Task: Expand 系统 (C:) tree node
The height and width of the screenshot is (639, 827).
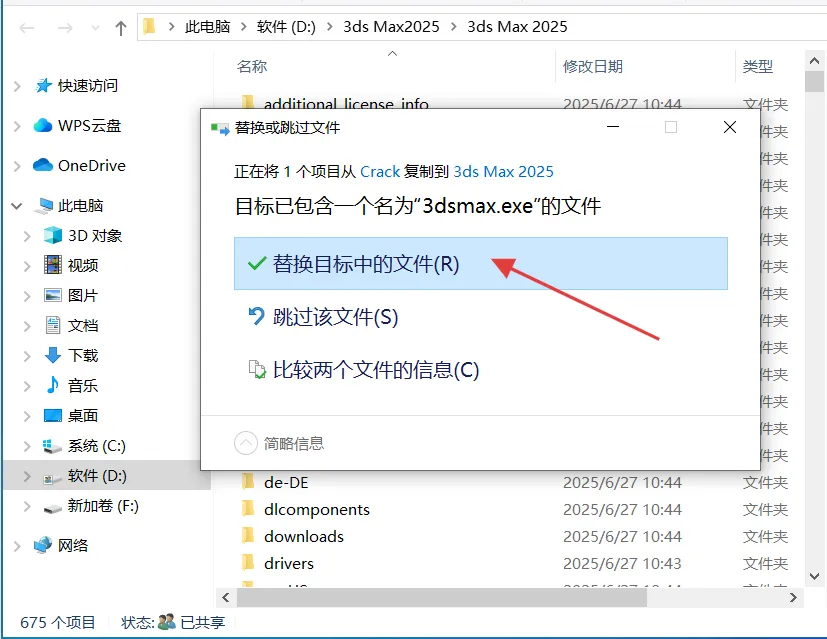Action: pos(27,447)
